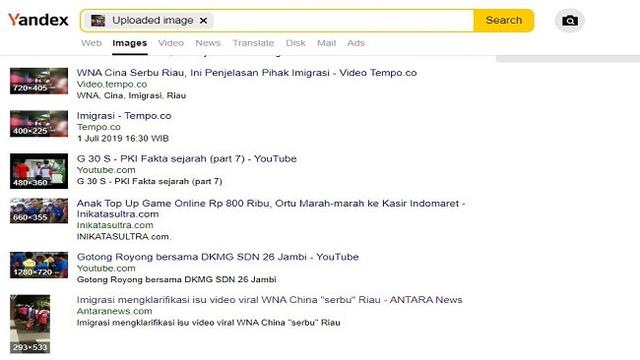Switch to the Web tab

(91, 43)
